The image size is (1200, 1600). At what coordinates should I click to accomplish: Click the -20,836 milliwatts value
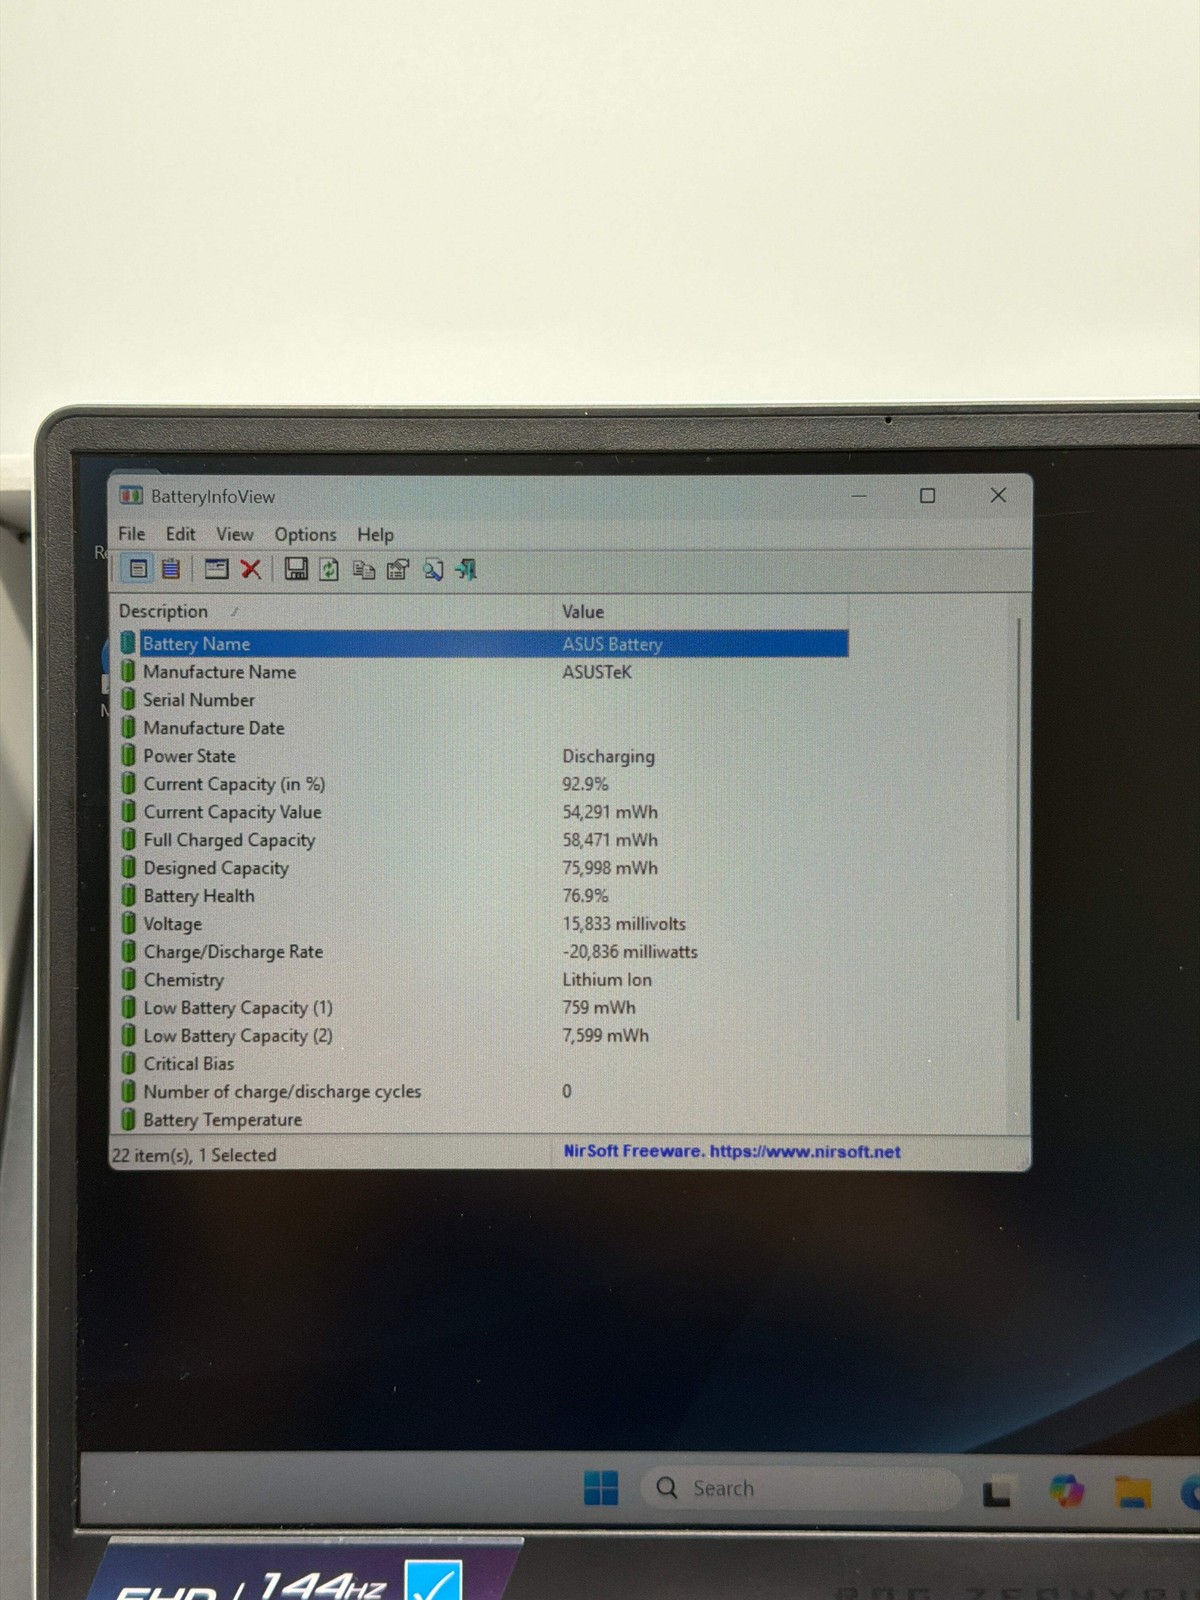(630, 951)
